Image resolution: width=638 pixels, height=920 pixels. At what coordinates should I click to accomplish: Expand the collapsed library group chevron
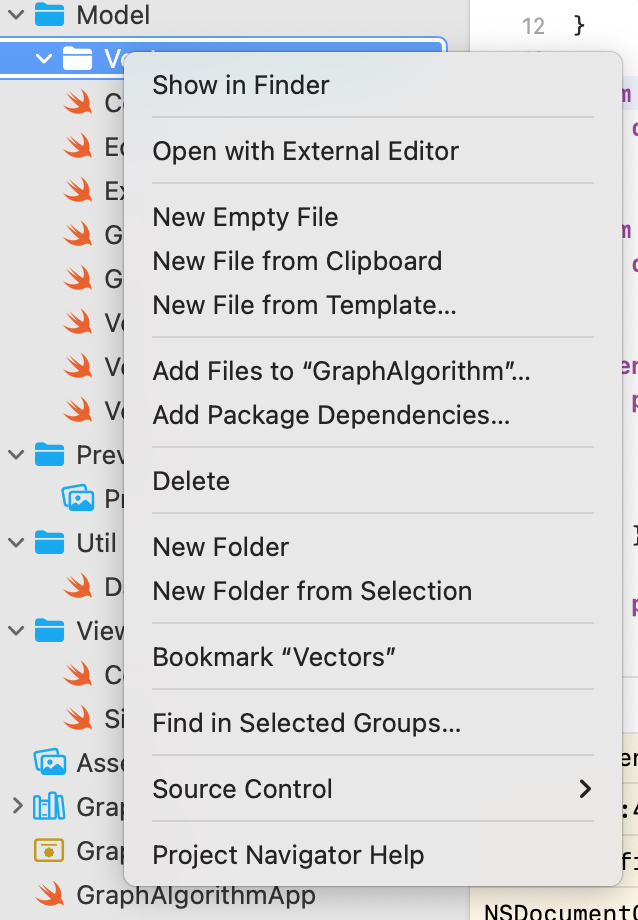click(16, 806)
